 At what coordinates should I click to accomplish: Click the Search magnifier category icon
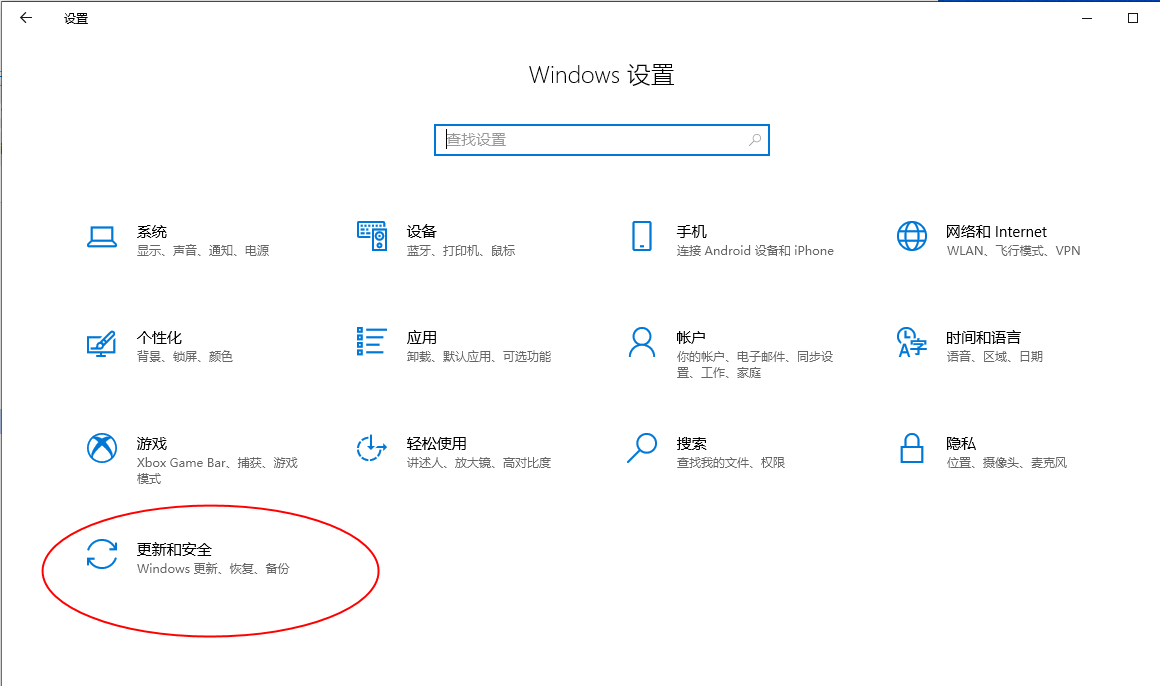pos(641,448)
